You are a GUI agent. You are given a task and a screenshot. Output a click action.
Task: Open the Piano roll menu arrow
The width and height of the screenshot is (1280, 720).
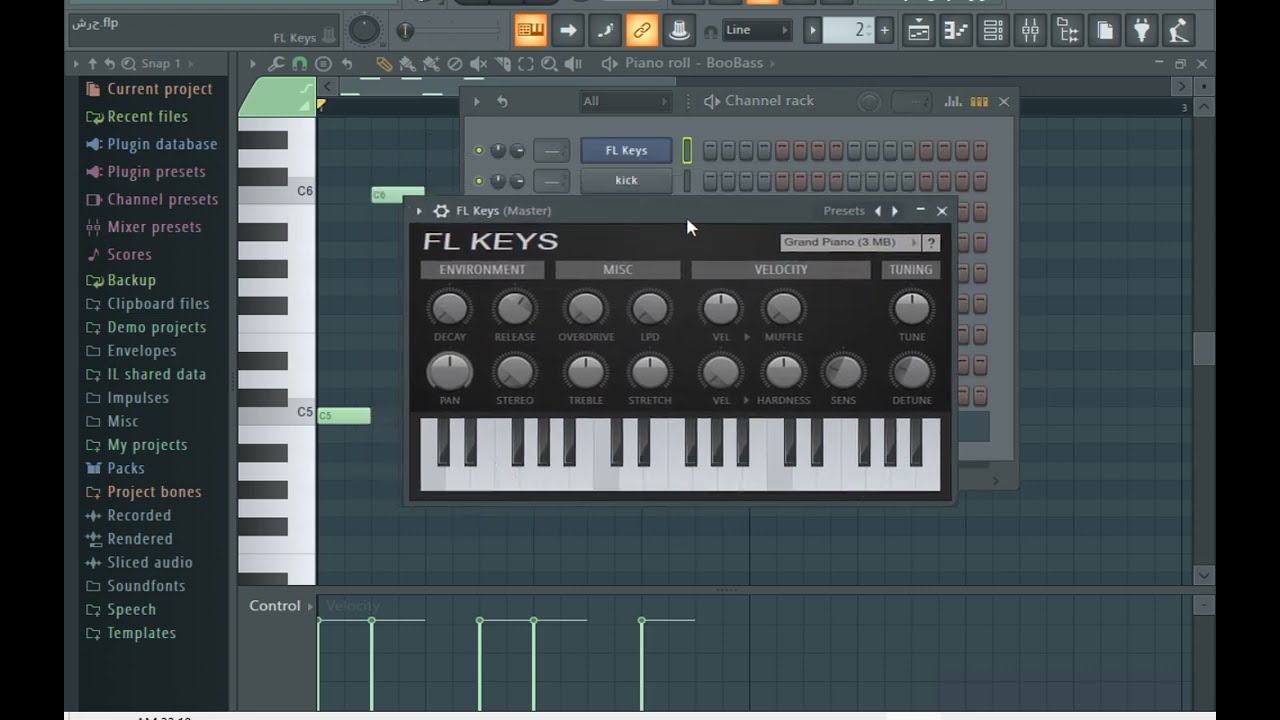252,64
